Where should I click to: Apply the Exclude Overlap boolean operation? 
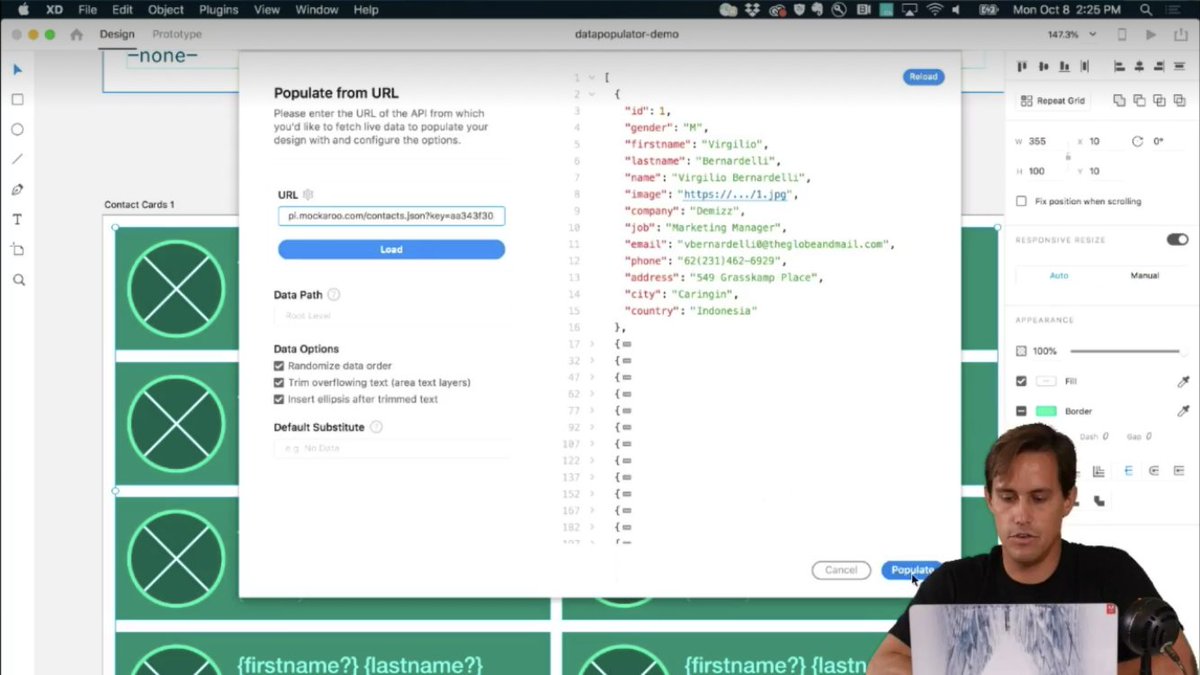point(1179,100)
